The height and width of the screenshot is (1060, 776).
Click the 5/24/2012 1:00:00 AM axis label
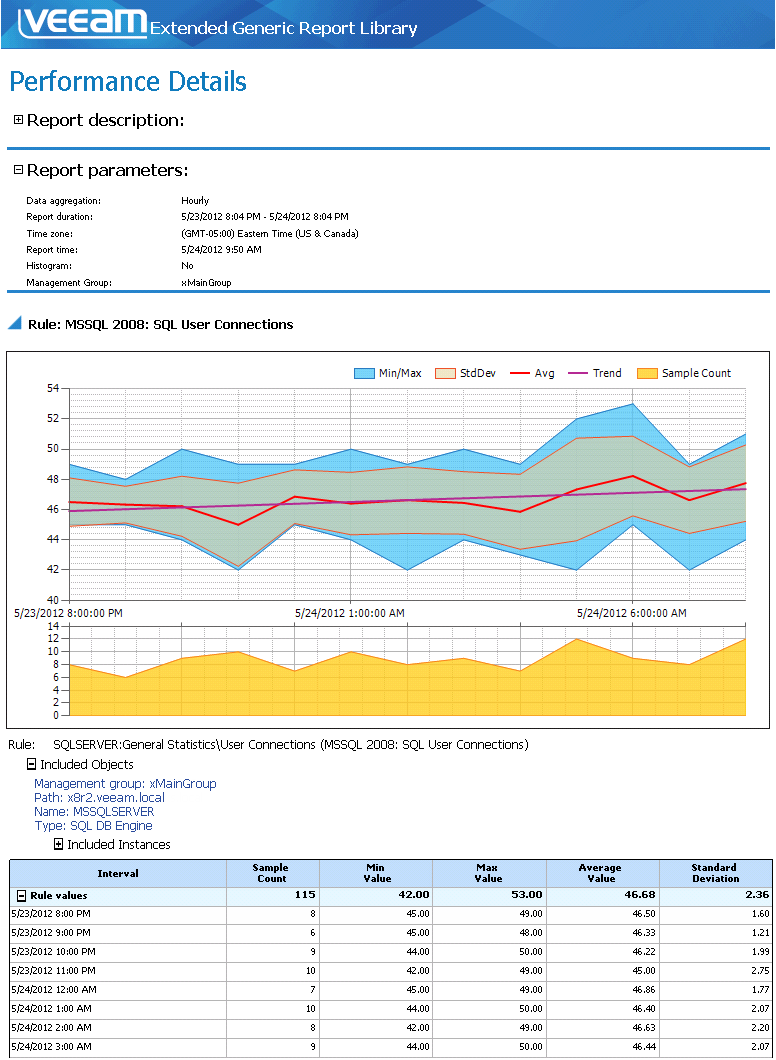coord(350,613)
